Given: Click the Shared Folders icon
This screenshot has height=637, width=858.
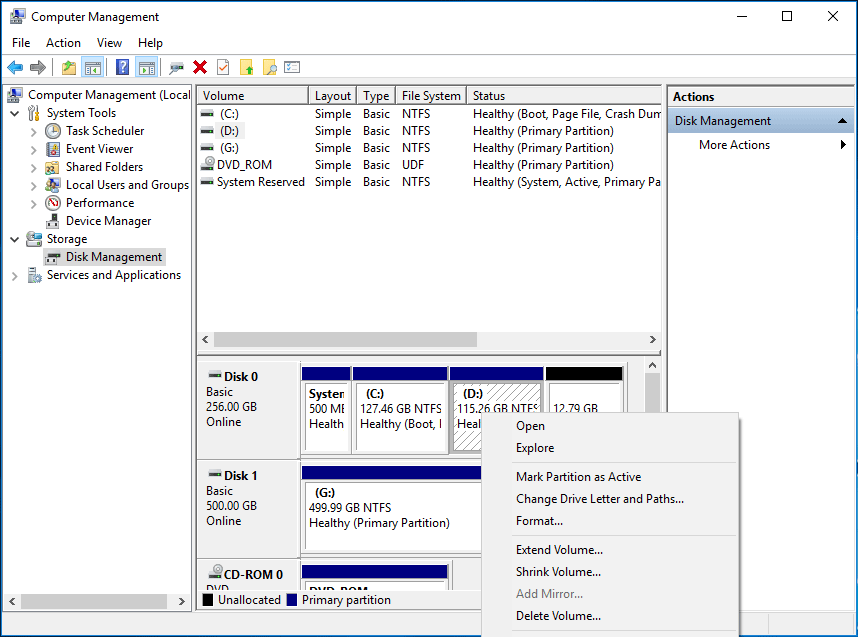Looking at the screenshot, I should [x=53, y=167].
